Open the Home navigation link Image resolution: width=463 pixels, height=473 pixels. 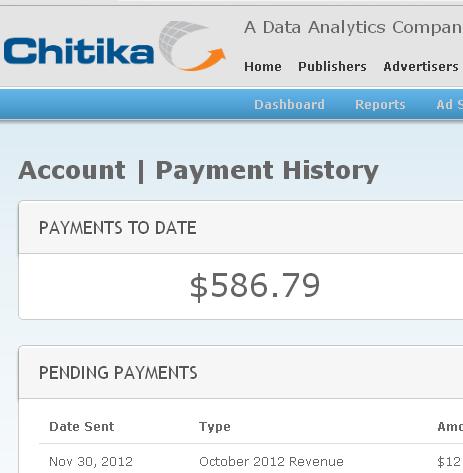[x=263, y=66]
